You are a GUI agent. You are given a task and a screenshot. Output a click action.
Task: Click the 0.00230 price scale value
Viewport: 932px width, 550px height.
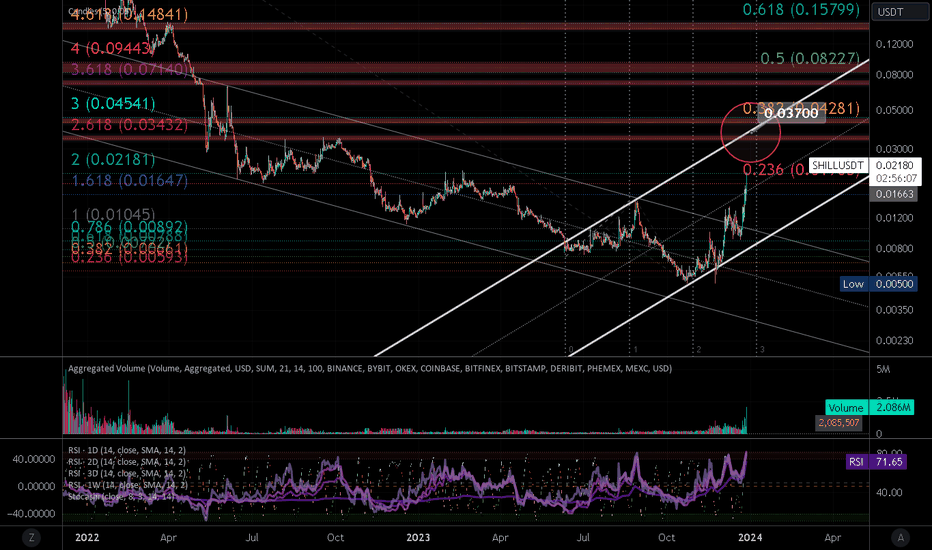pos(894,341)
